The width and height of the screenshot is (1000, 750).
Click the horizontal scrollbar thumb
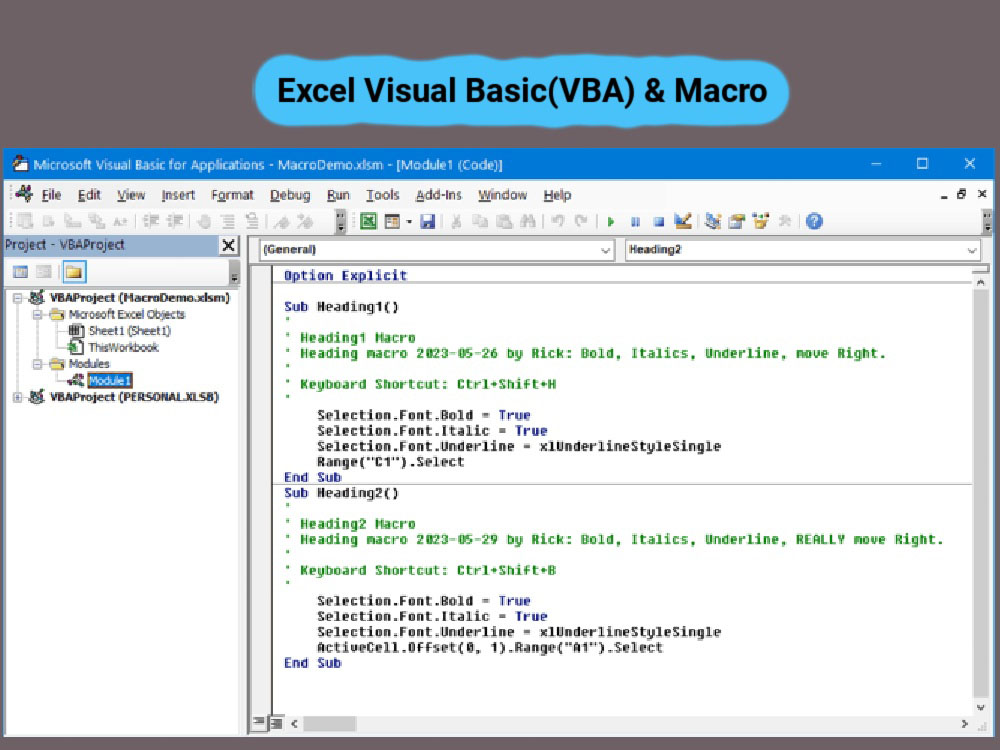click(329, 724)
